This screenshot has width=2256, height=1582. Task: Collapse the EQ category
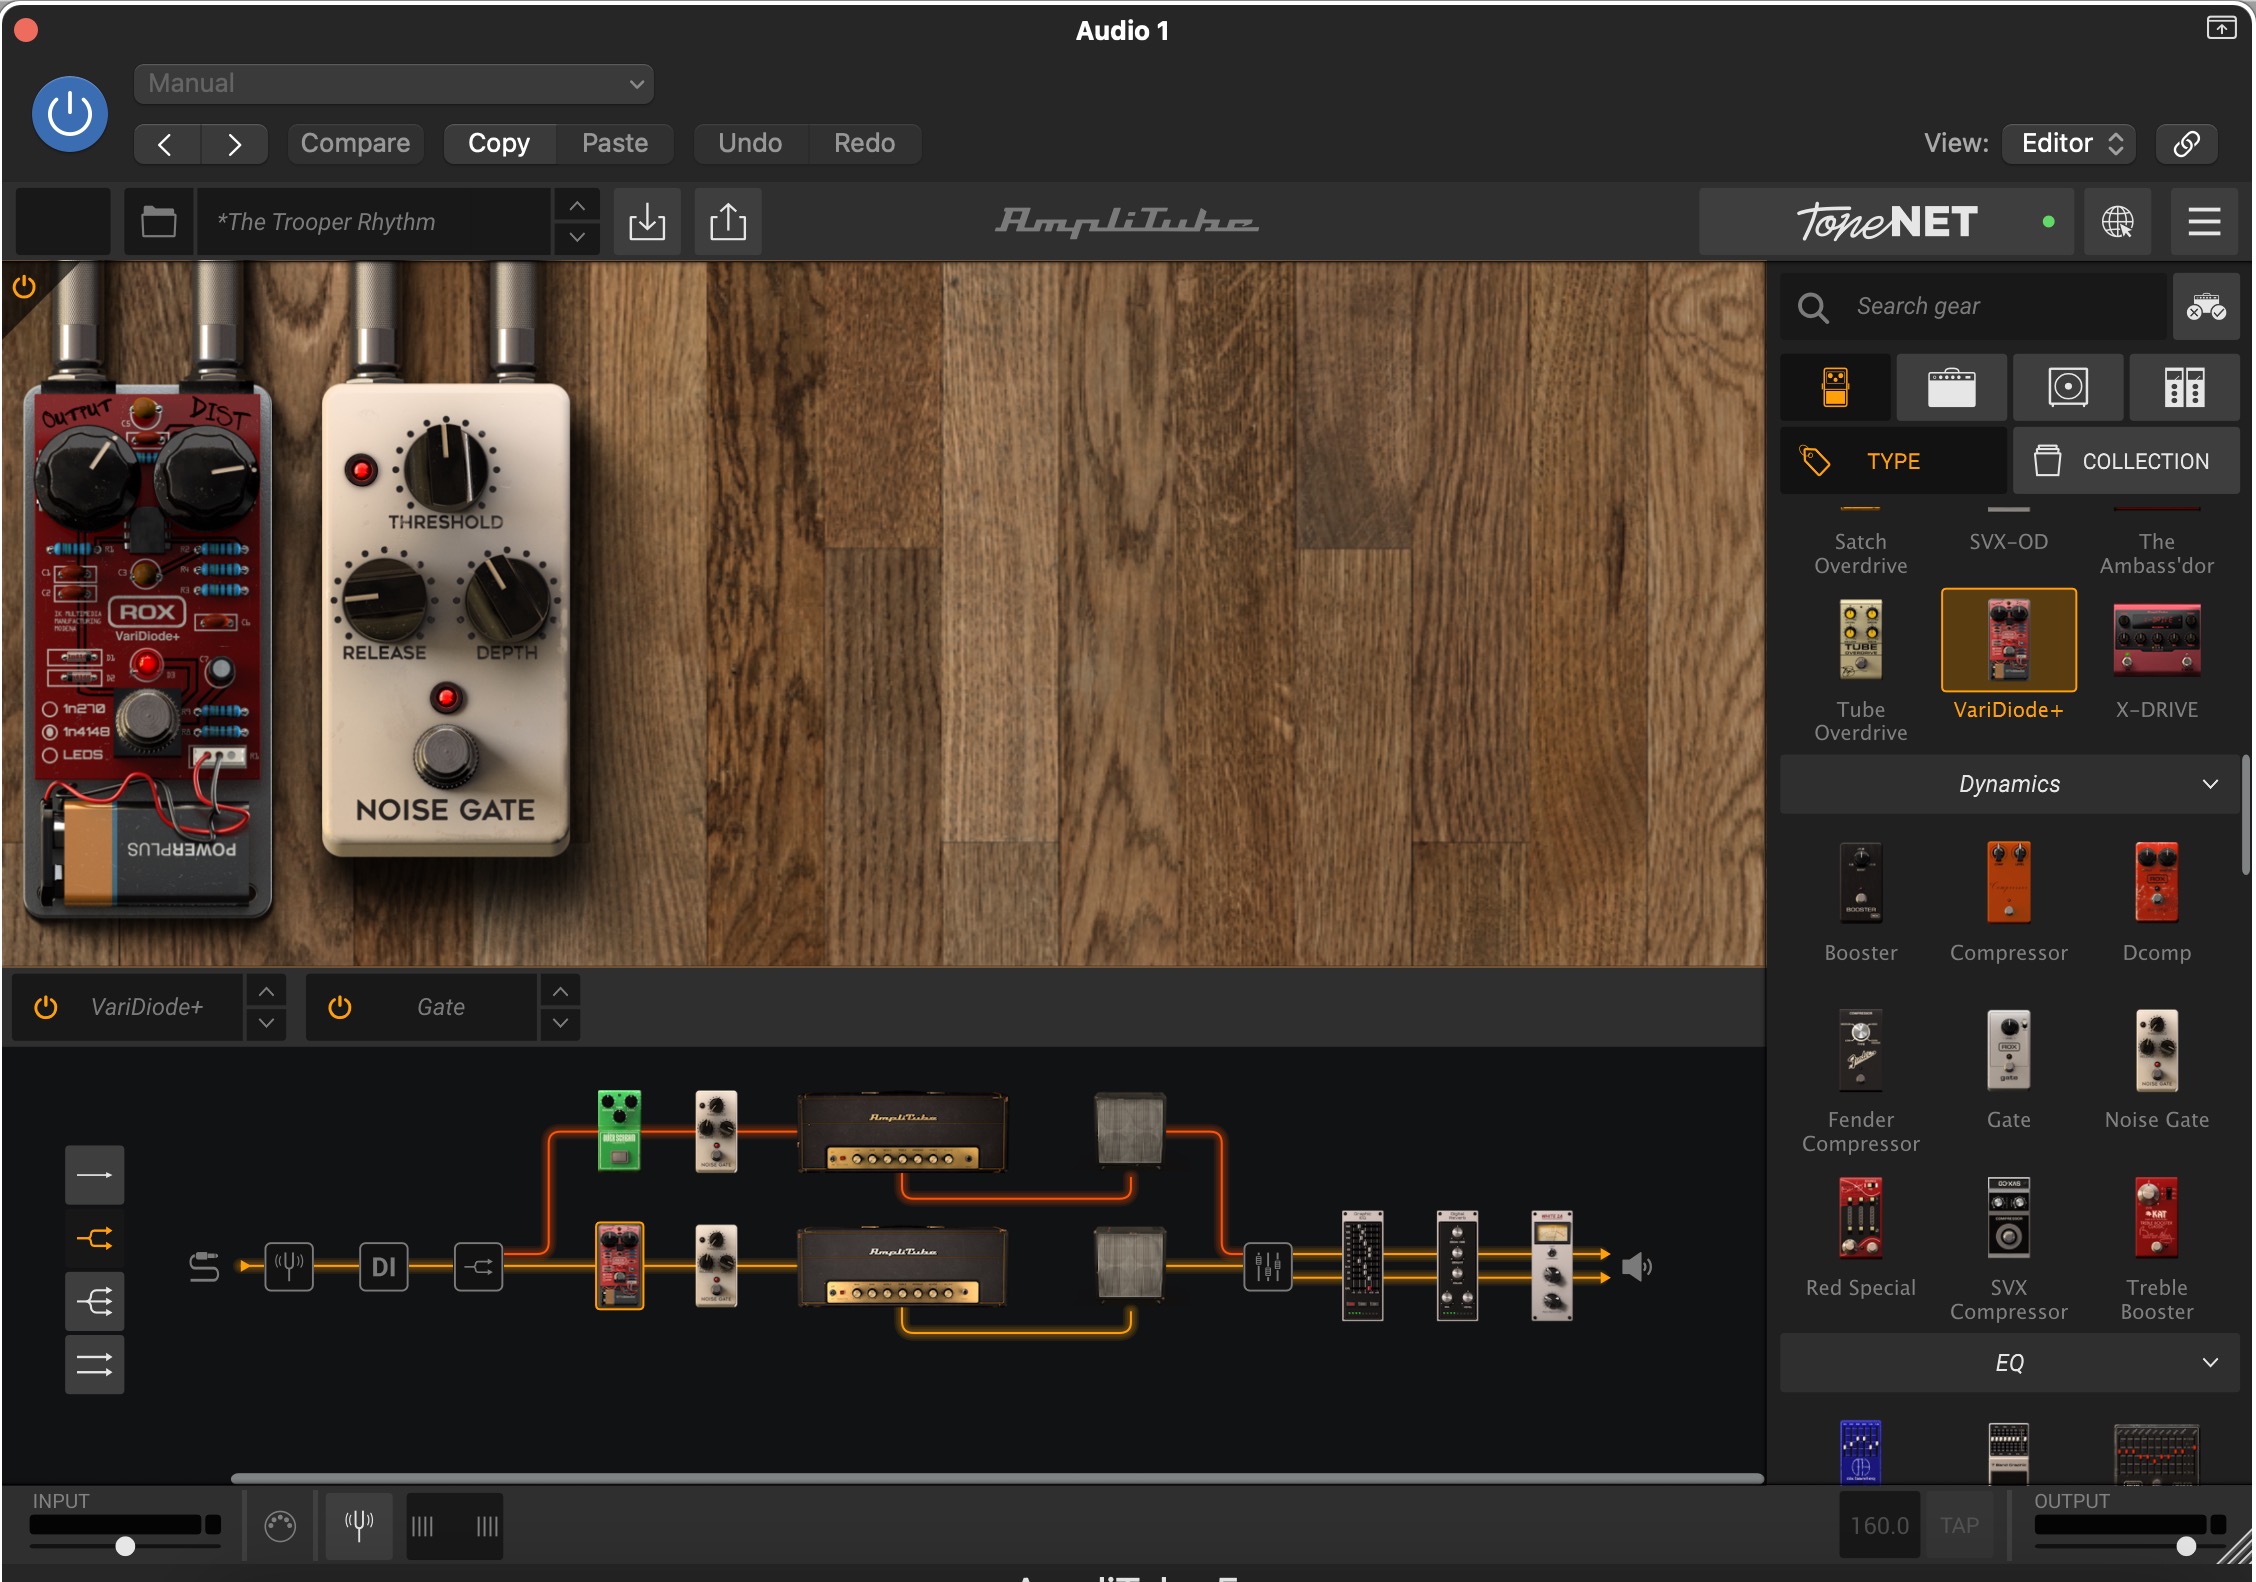[x=2009, y=1362]
